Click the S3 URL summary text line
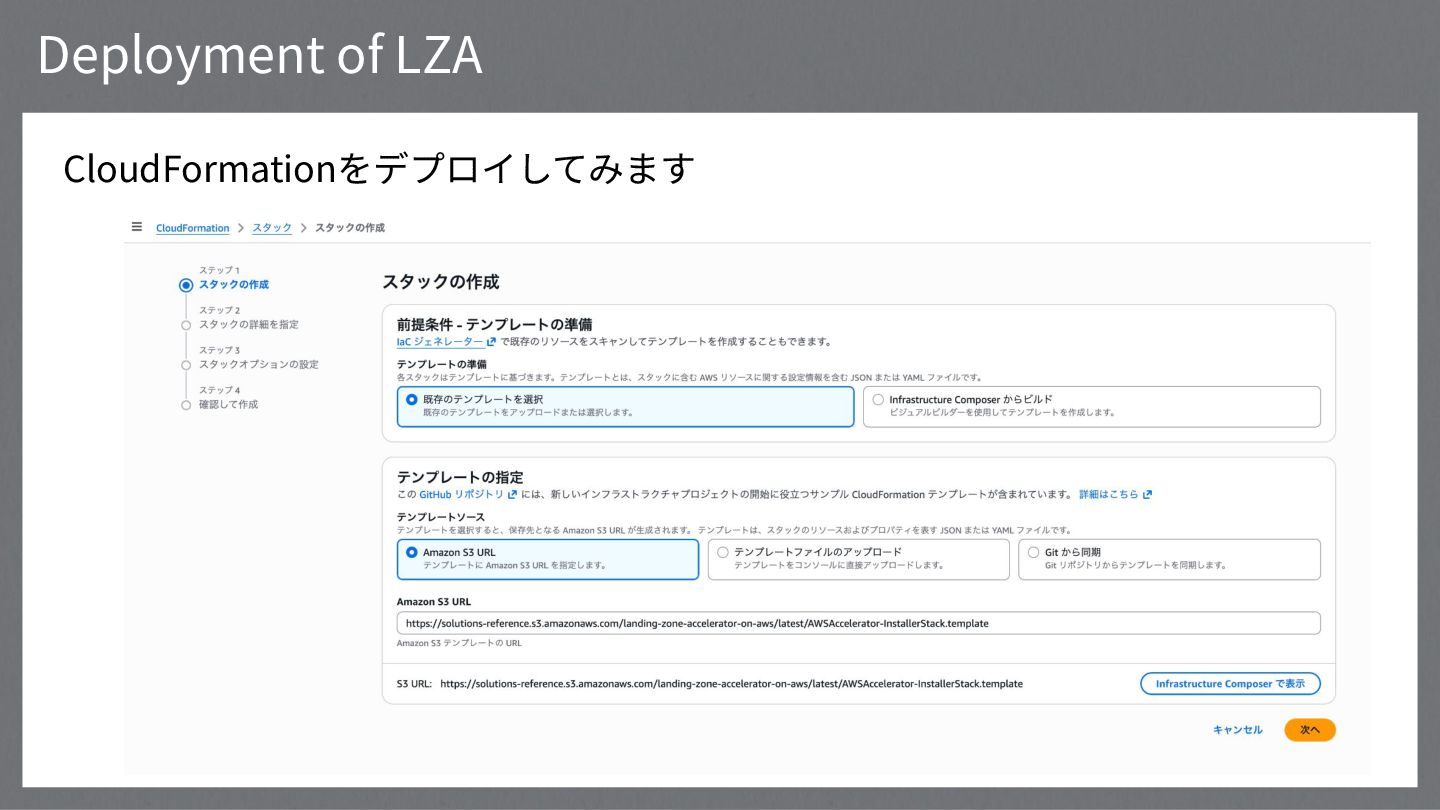Image resolution: width=1440 pixels, height=810 pixels. point(709,684)
